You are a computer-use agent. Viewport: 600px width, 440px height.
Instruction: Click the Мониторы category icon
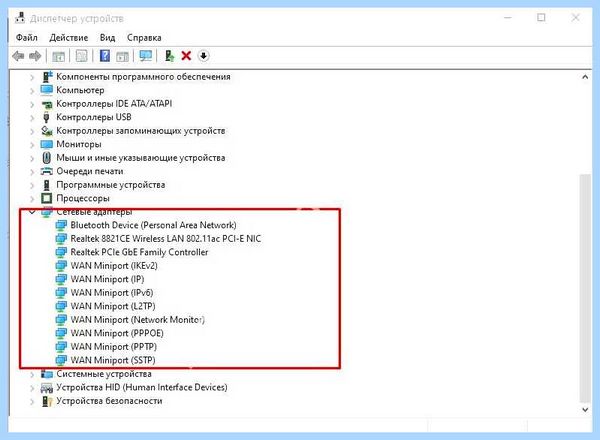pos(47,144)
